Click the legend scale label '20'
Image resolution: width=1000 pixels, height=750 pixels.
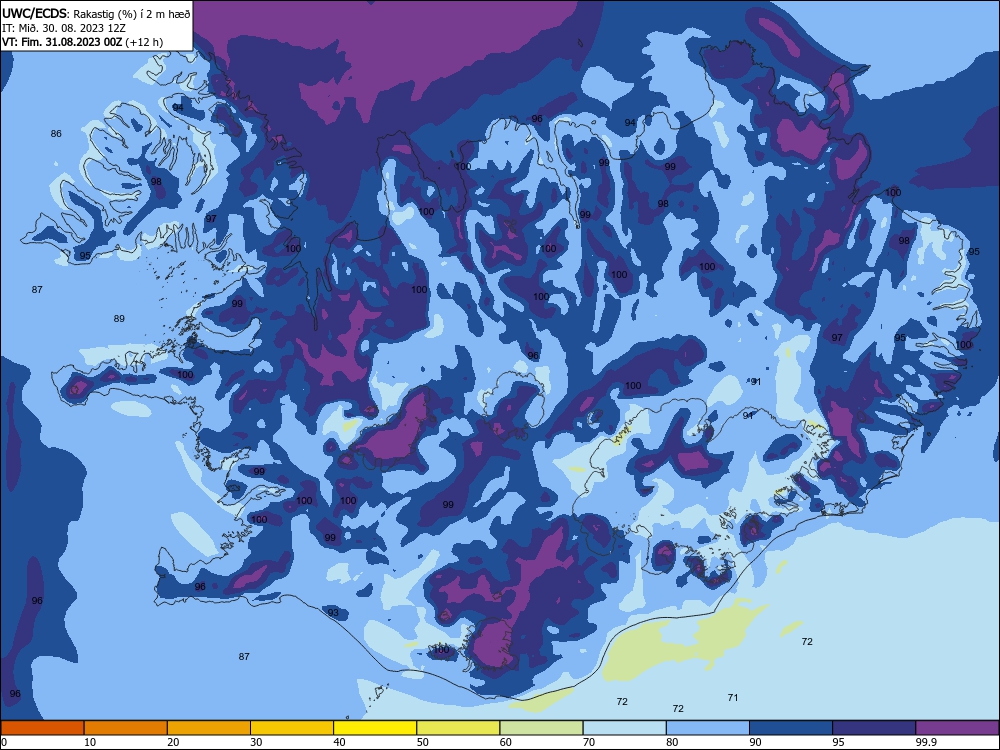point(173,742)
